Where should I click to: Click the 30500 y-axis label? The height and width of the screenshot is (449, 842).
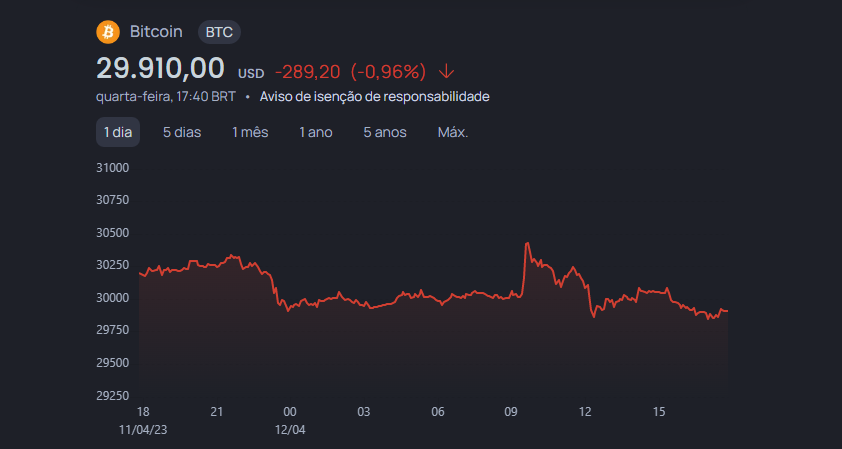point(113,233)
